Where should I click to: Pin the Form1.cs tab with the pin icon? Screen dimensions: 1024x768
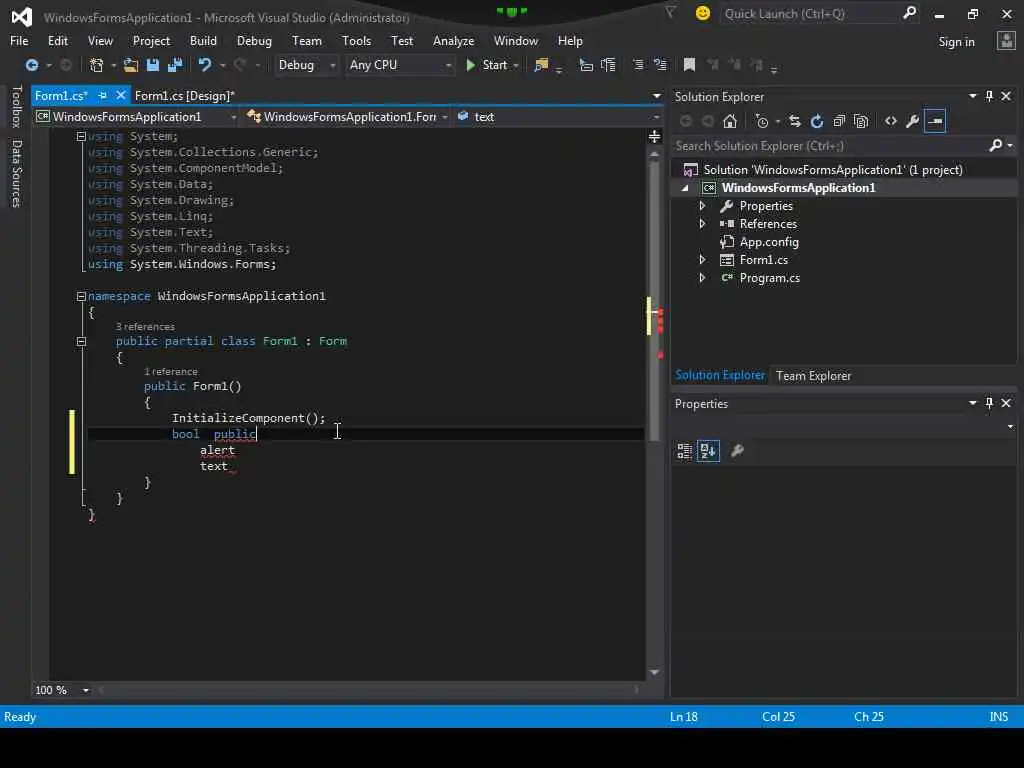coord(103,95)
